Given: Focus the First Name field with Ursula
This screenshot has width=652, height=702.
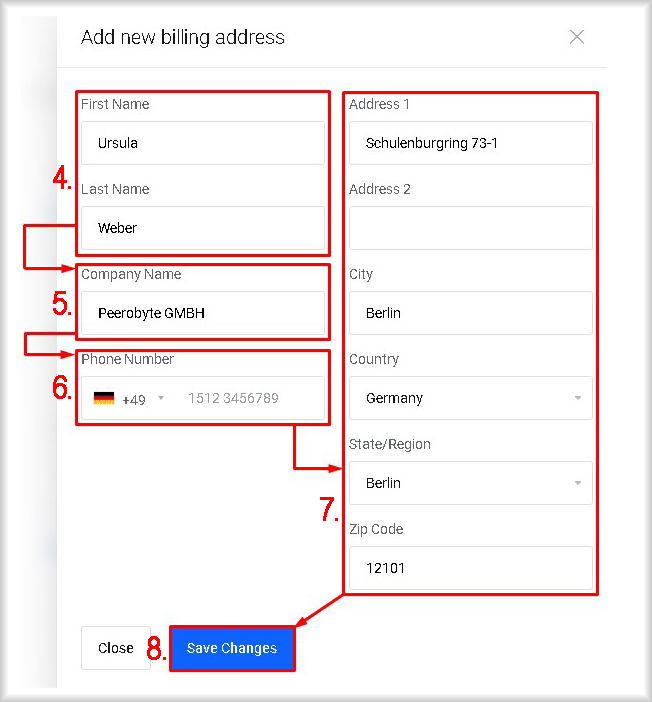Looking at the screenshot, I should pos(203,143).
